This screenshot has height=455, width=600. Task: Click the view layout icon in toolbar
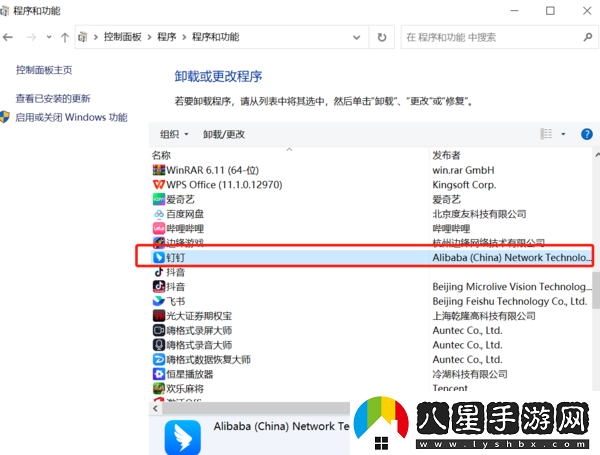[x=546, y=134]
